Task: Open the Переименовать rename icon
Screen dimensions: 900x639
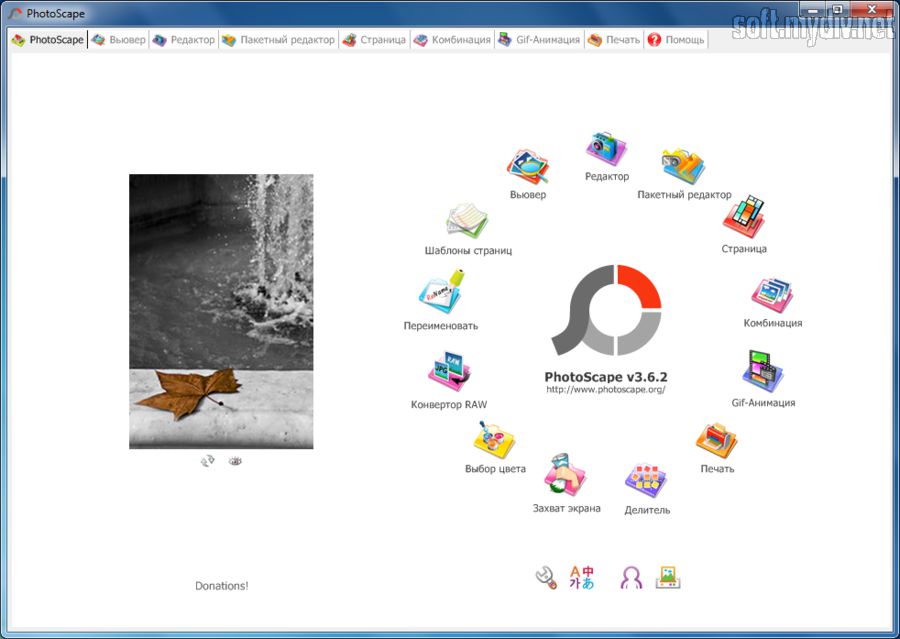Action: [441, 292]
